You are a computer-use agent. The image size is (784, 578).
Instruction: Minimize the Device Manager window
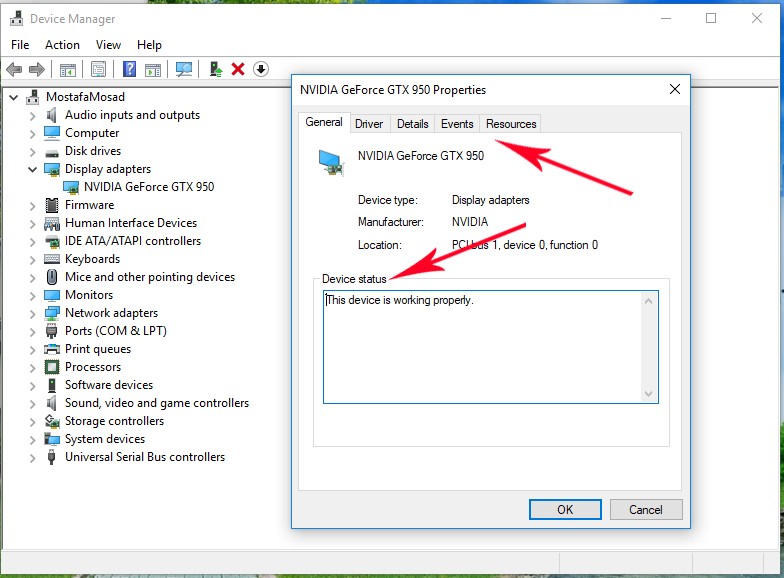666,18
